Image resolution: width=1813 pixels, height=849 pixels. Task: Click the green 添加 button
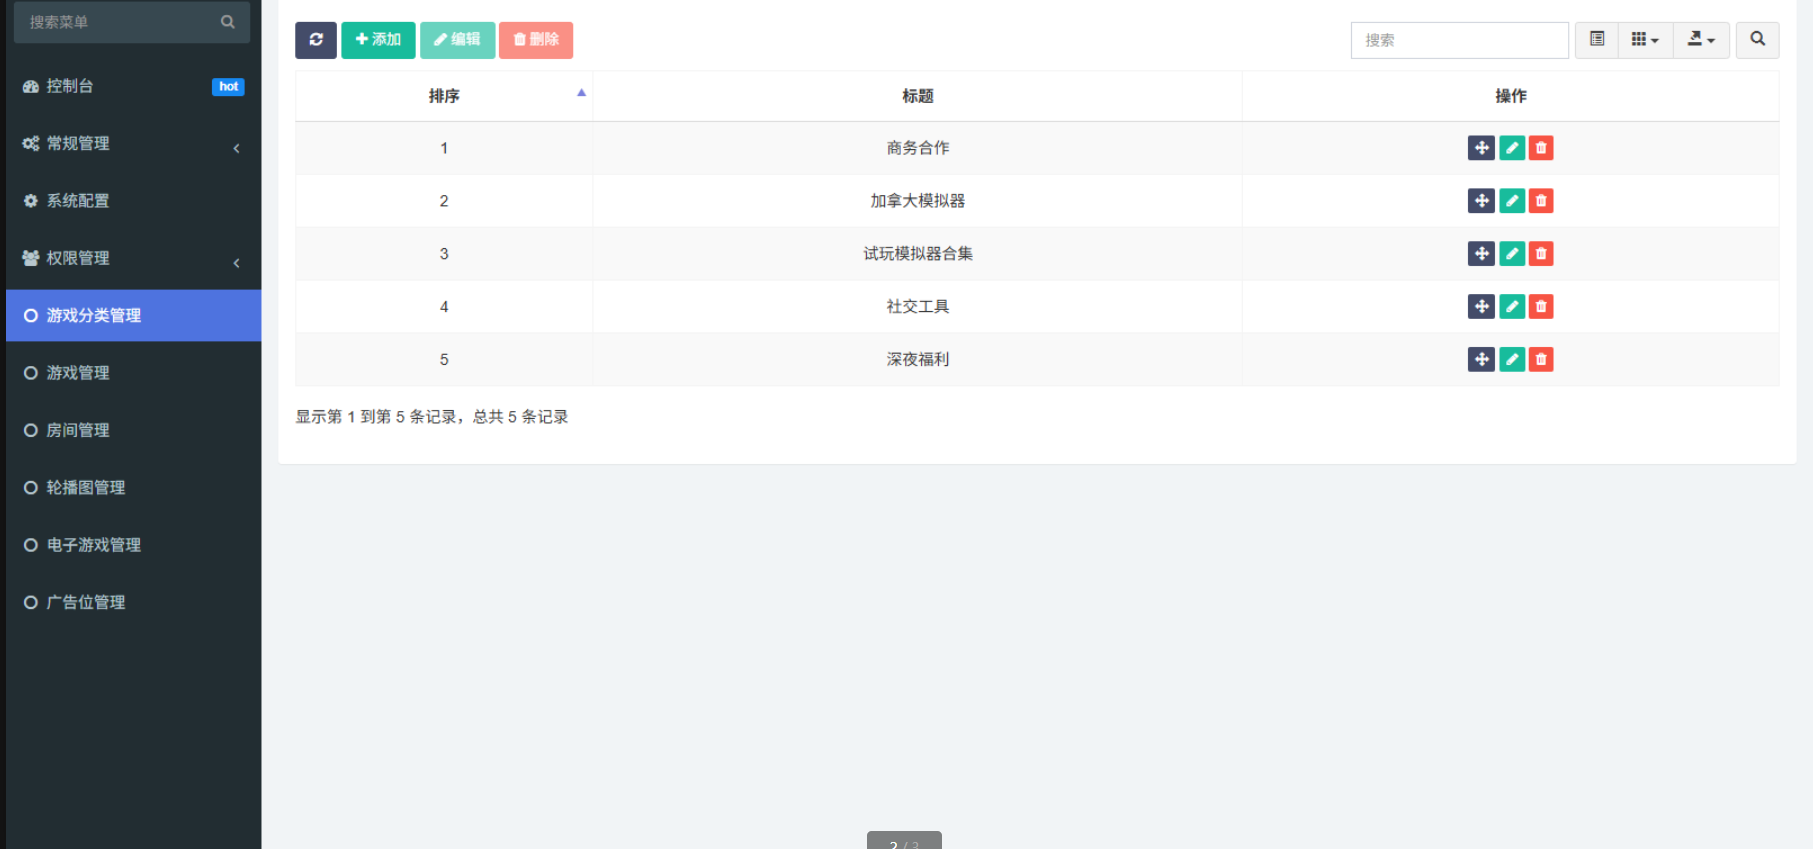click(378, 40)
